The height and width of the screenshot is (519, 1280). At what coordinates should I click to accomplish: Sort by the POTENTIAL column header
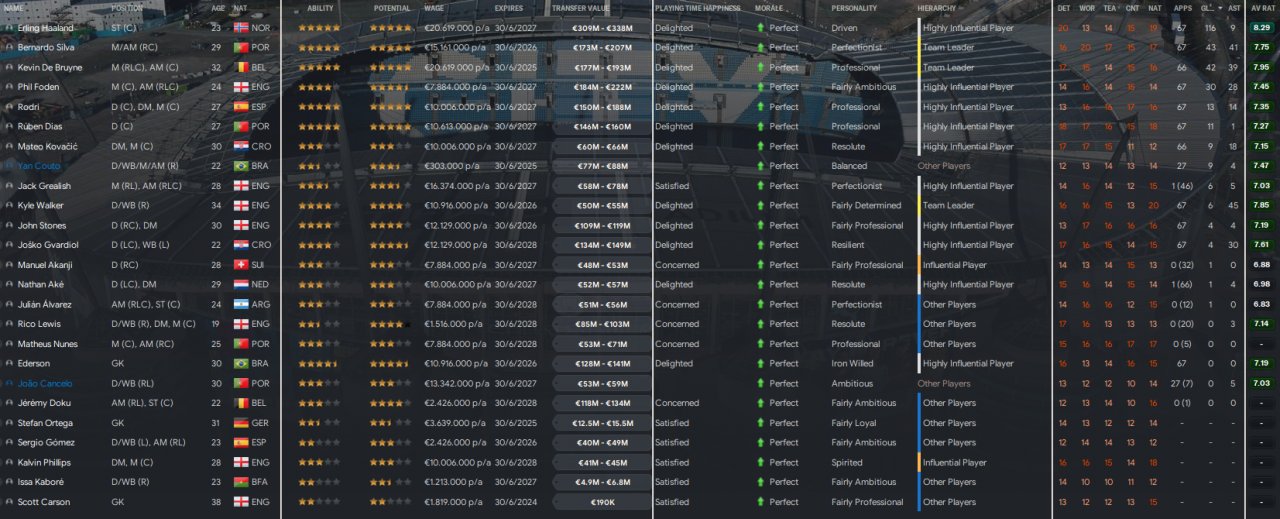coord(391,8)
